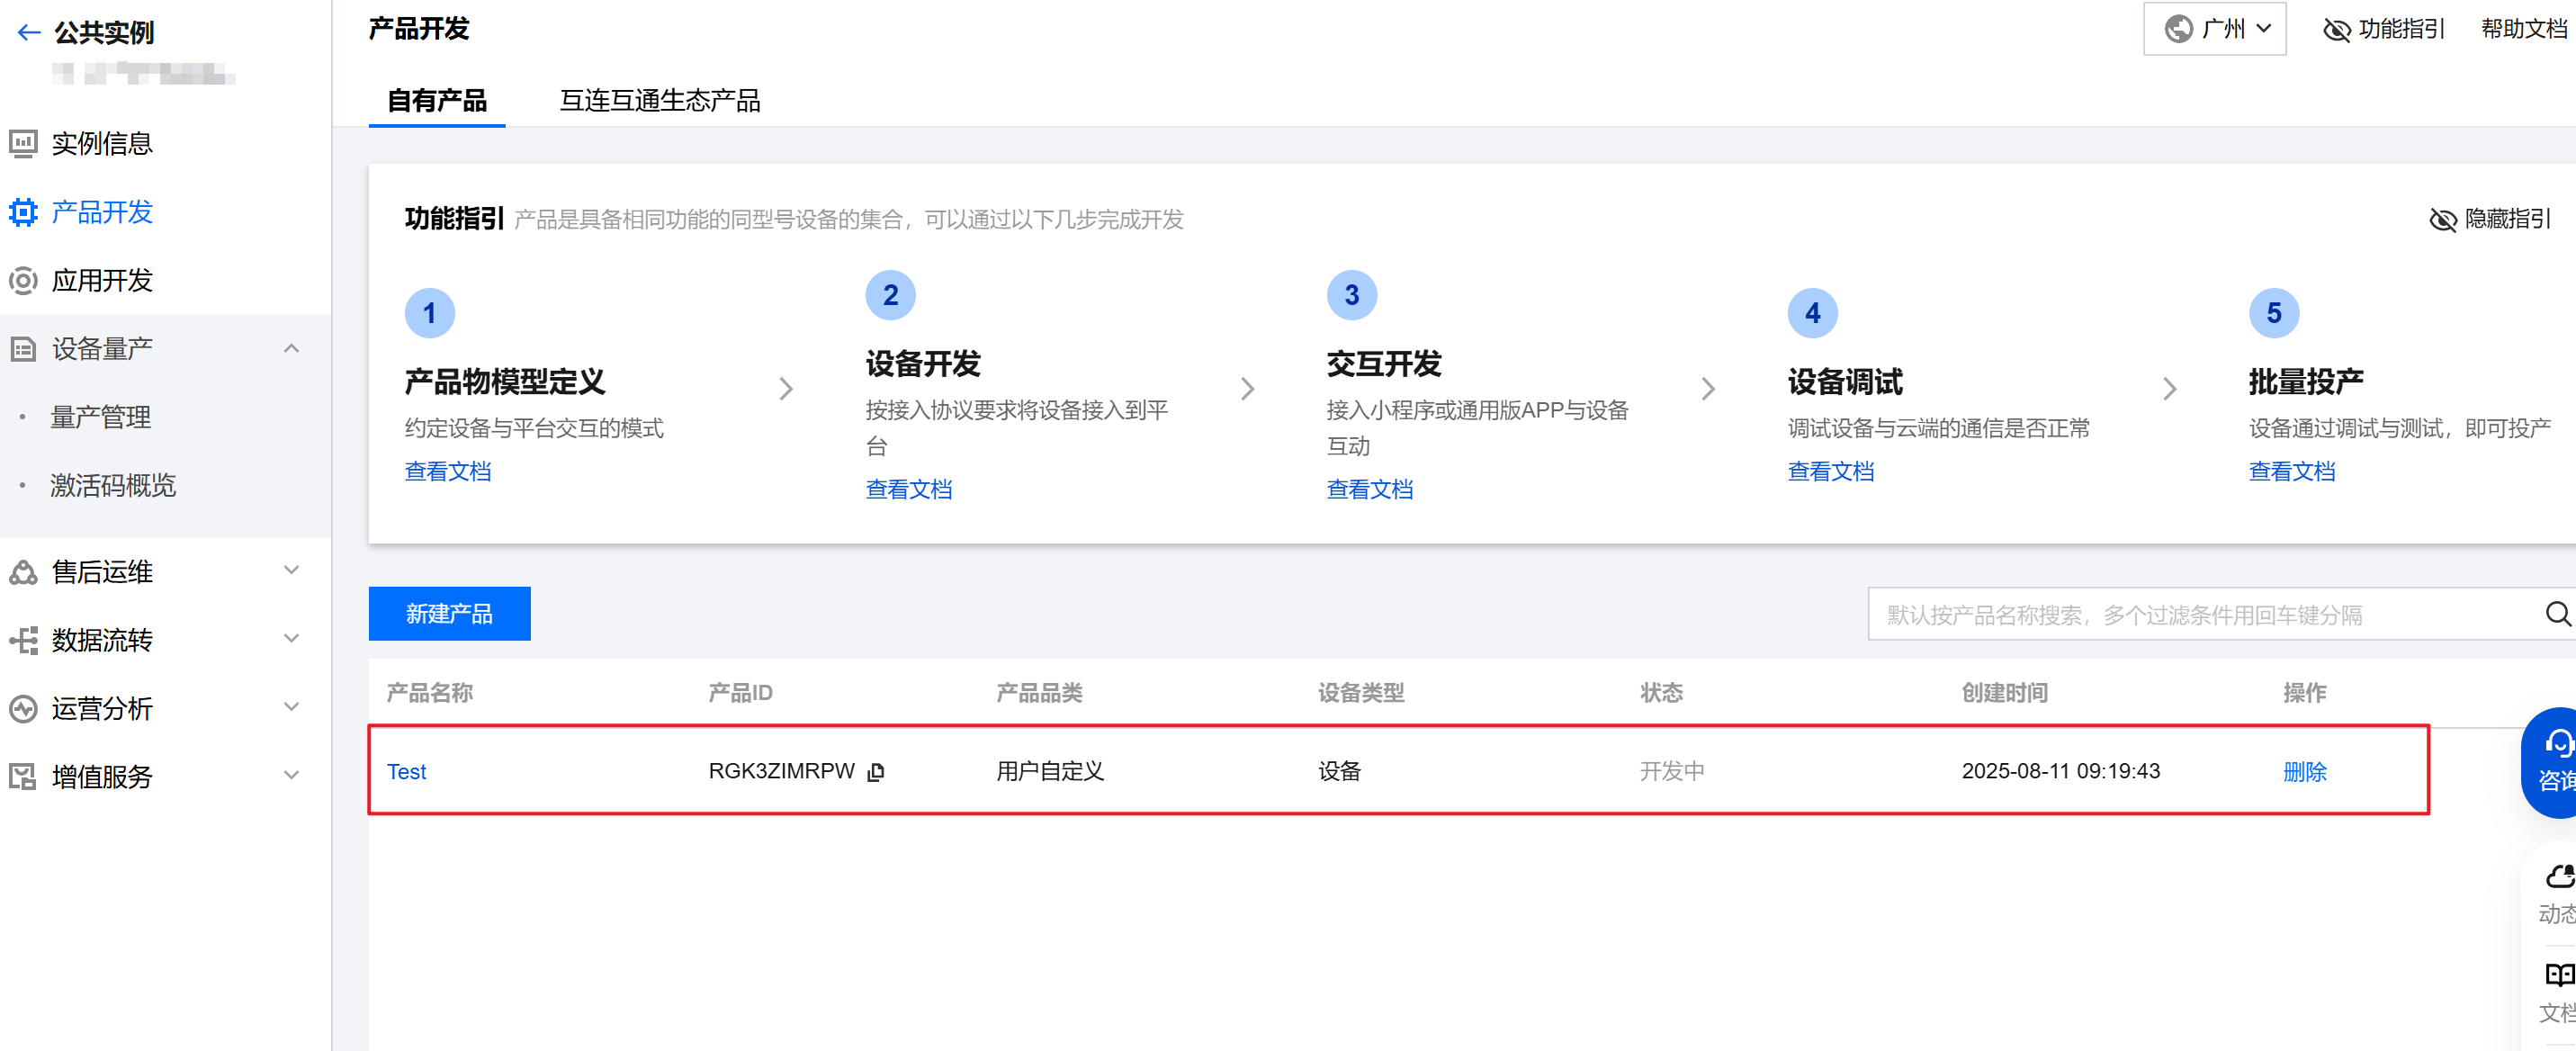
Task: Select the 应用开发 sidebar icon
Action: 23,280
